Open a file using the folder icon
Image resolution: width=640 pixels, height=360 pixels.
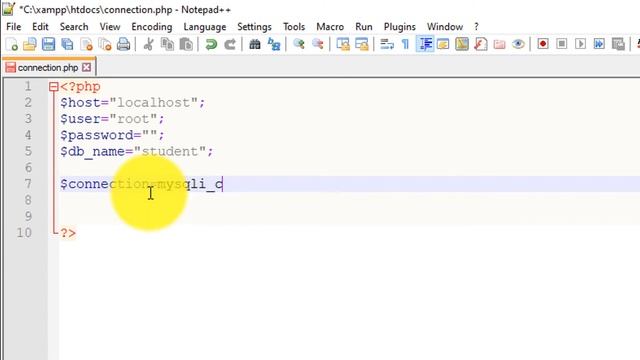click(30, 44)
